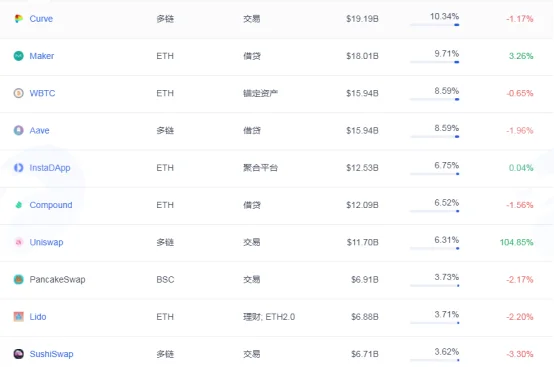Click the Curve protocol logo icon

point(18,19)
